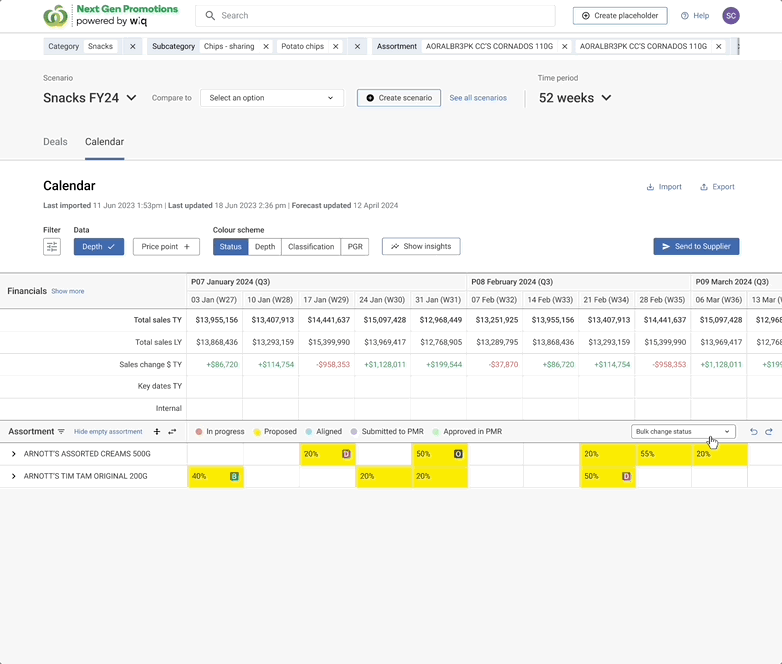Click the search magnifier icon
This screenshot has width=782, height=664.
[210, 15]
